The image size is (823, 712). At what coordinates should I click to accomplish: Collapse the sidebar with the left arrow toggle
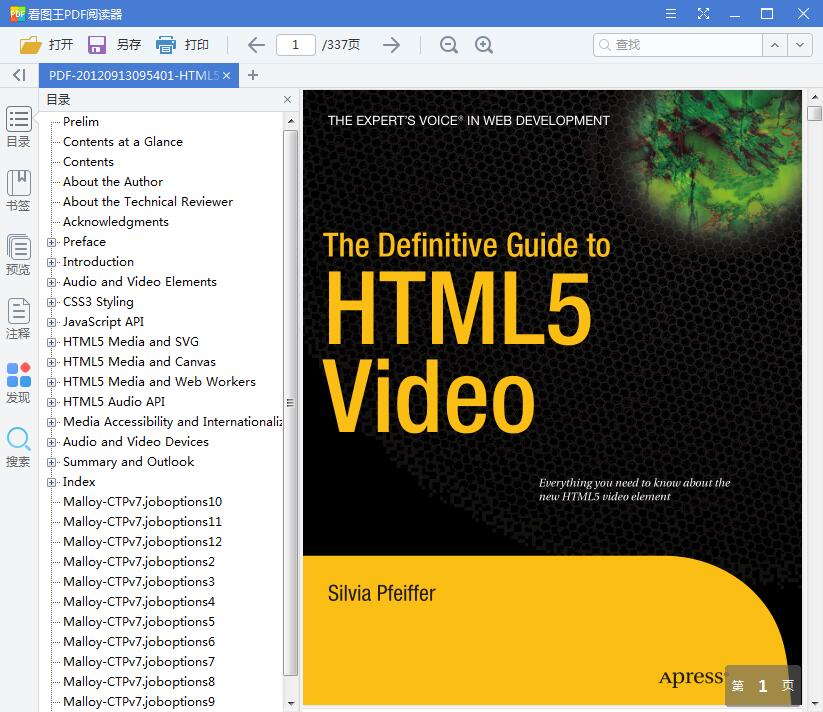18,75
